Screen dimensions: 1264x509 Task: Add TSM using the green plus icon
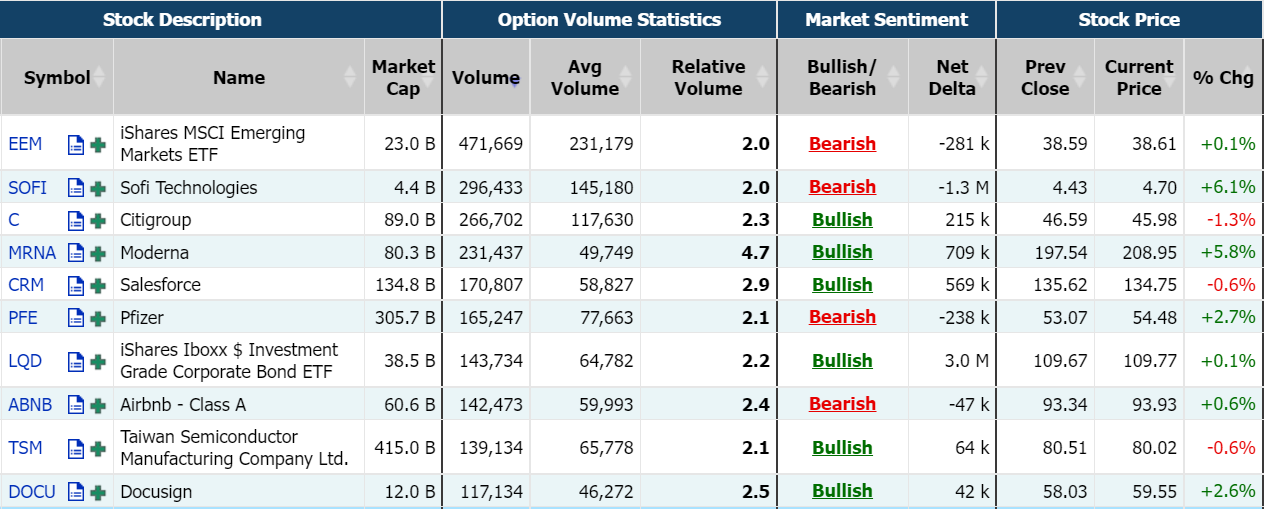pos(98,449)
